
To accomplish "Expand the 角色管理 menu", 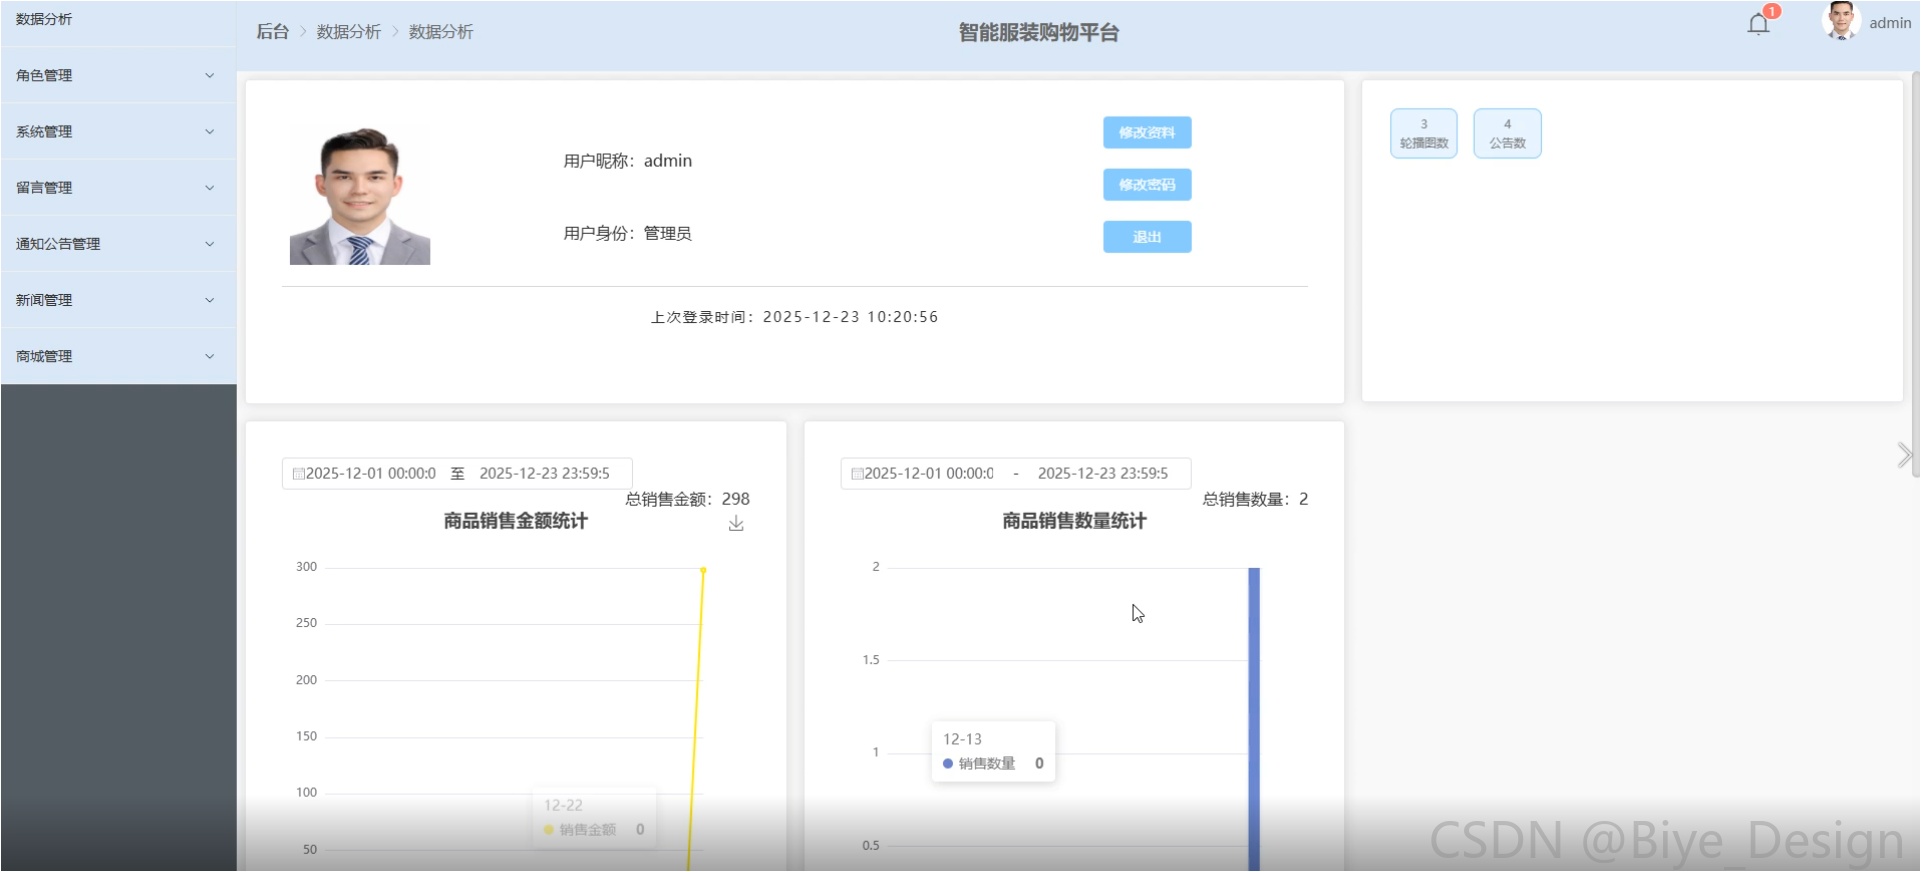I will (x=118, y=75).
